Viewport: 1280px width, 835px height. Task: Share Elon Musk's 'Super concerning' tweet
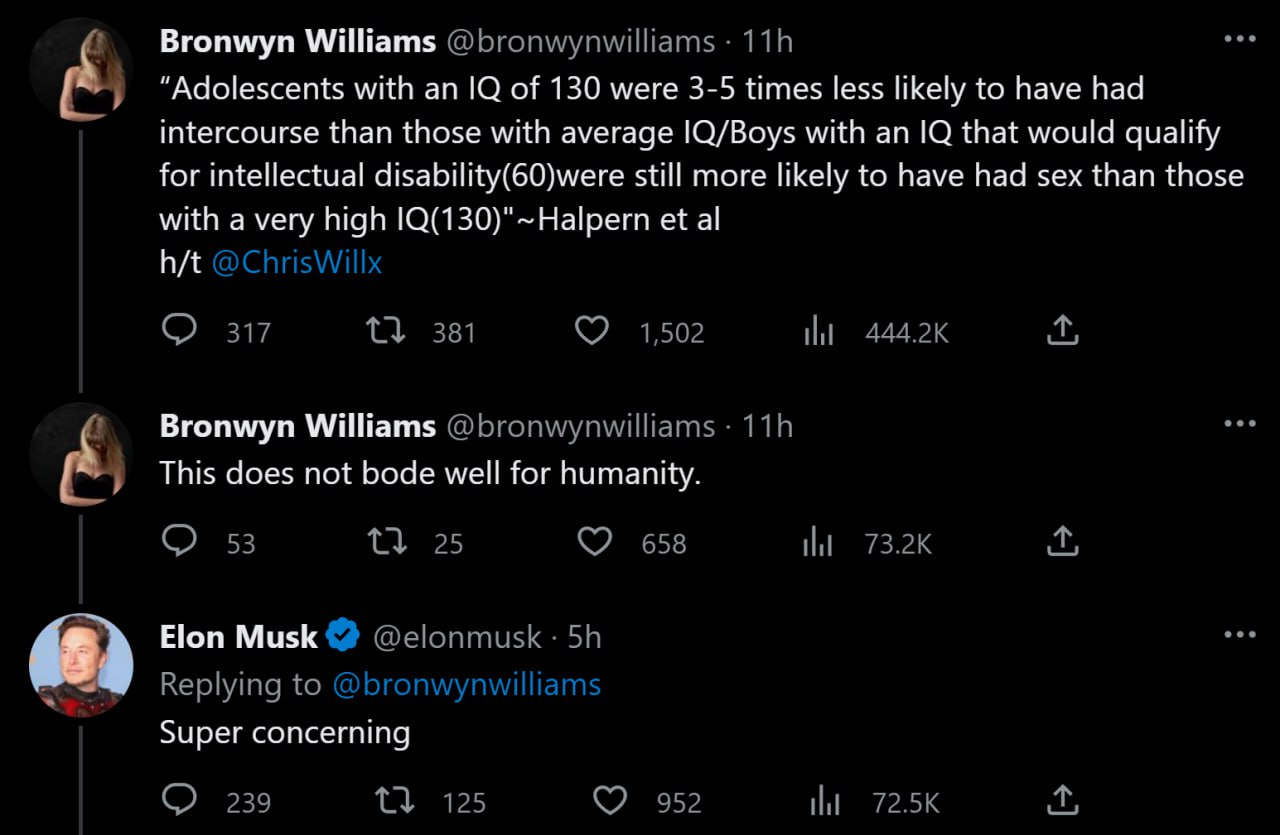pyautogui.click(x=1062, y=799)
